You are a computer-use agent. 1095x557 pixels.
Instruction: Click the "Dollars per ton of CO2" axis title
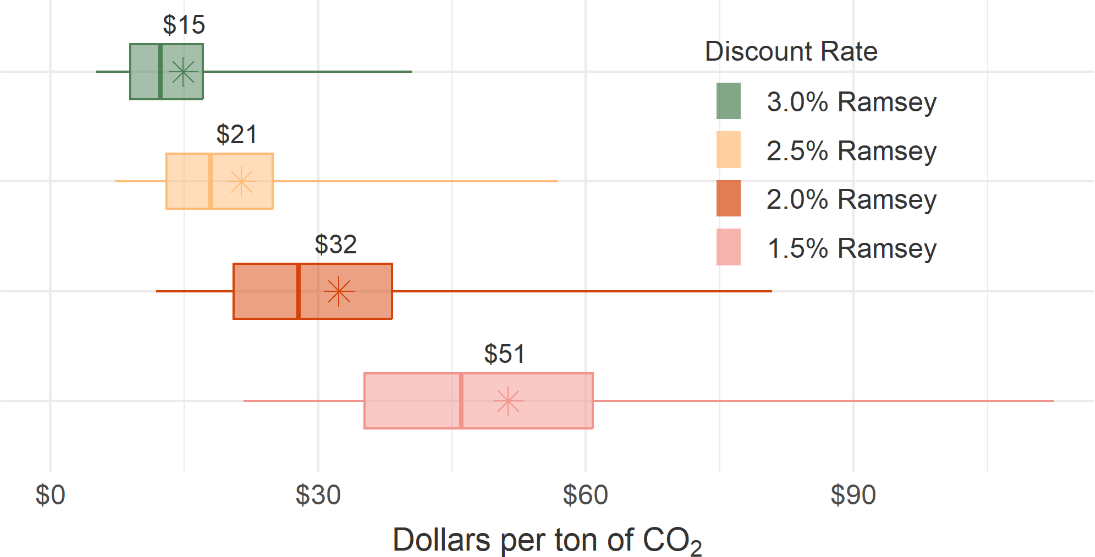coord(547,540)
